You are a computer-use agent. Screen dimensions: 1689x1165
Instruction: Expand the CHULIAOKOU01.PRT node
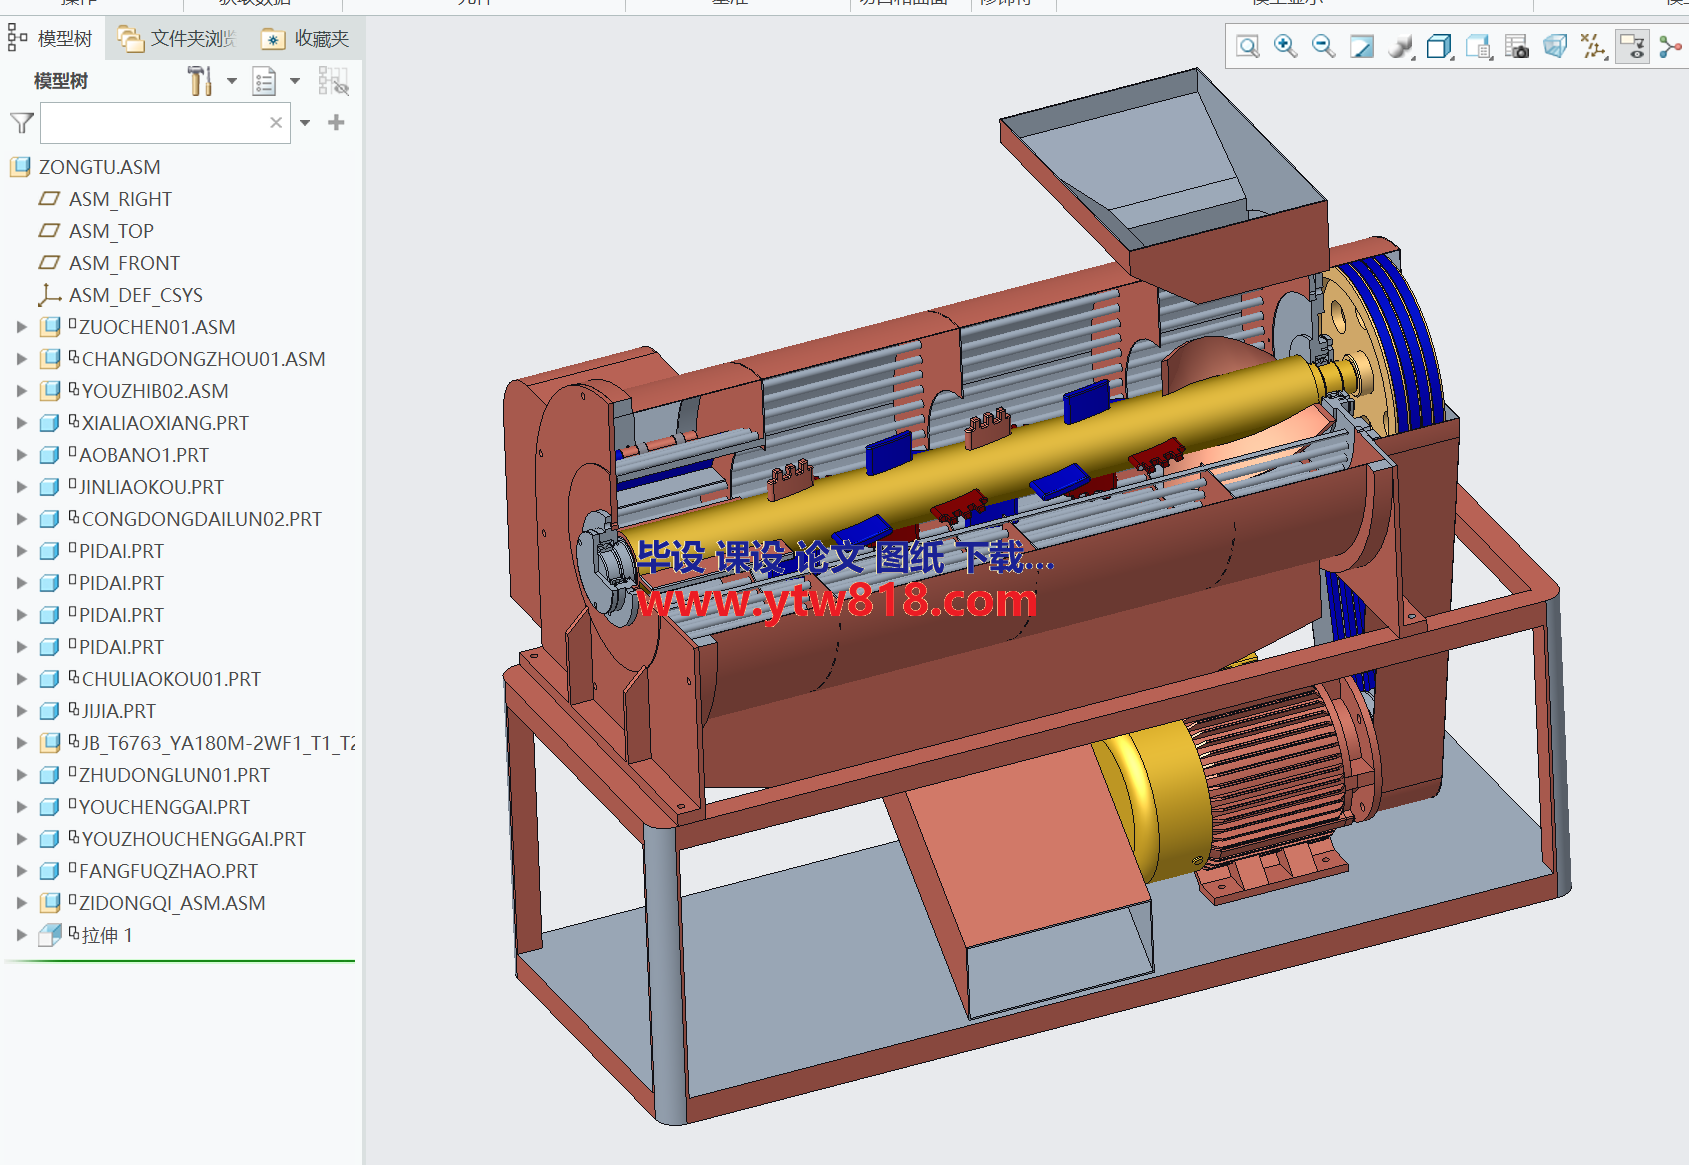click(21, 679)
